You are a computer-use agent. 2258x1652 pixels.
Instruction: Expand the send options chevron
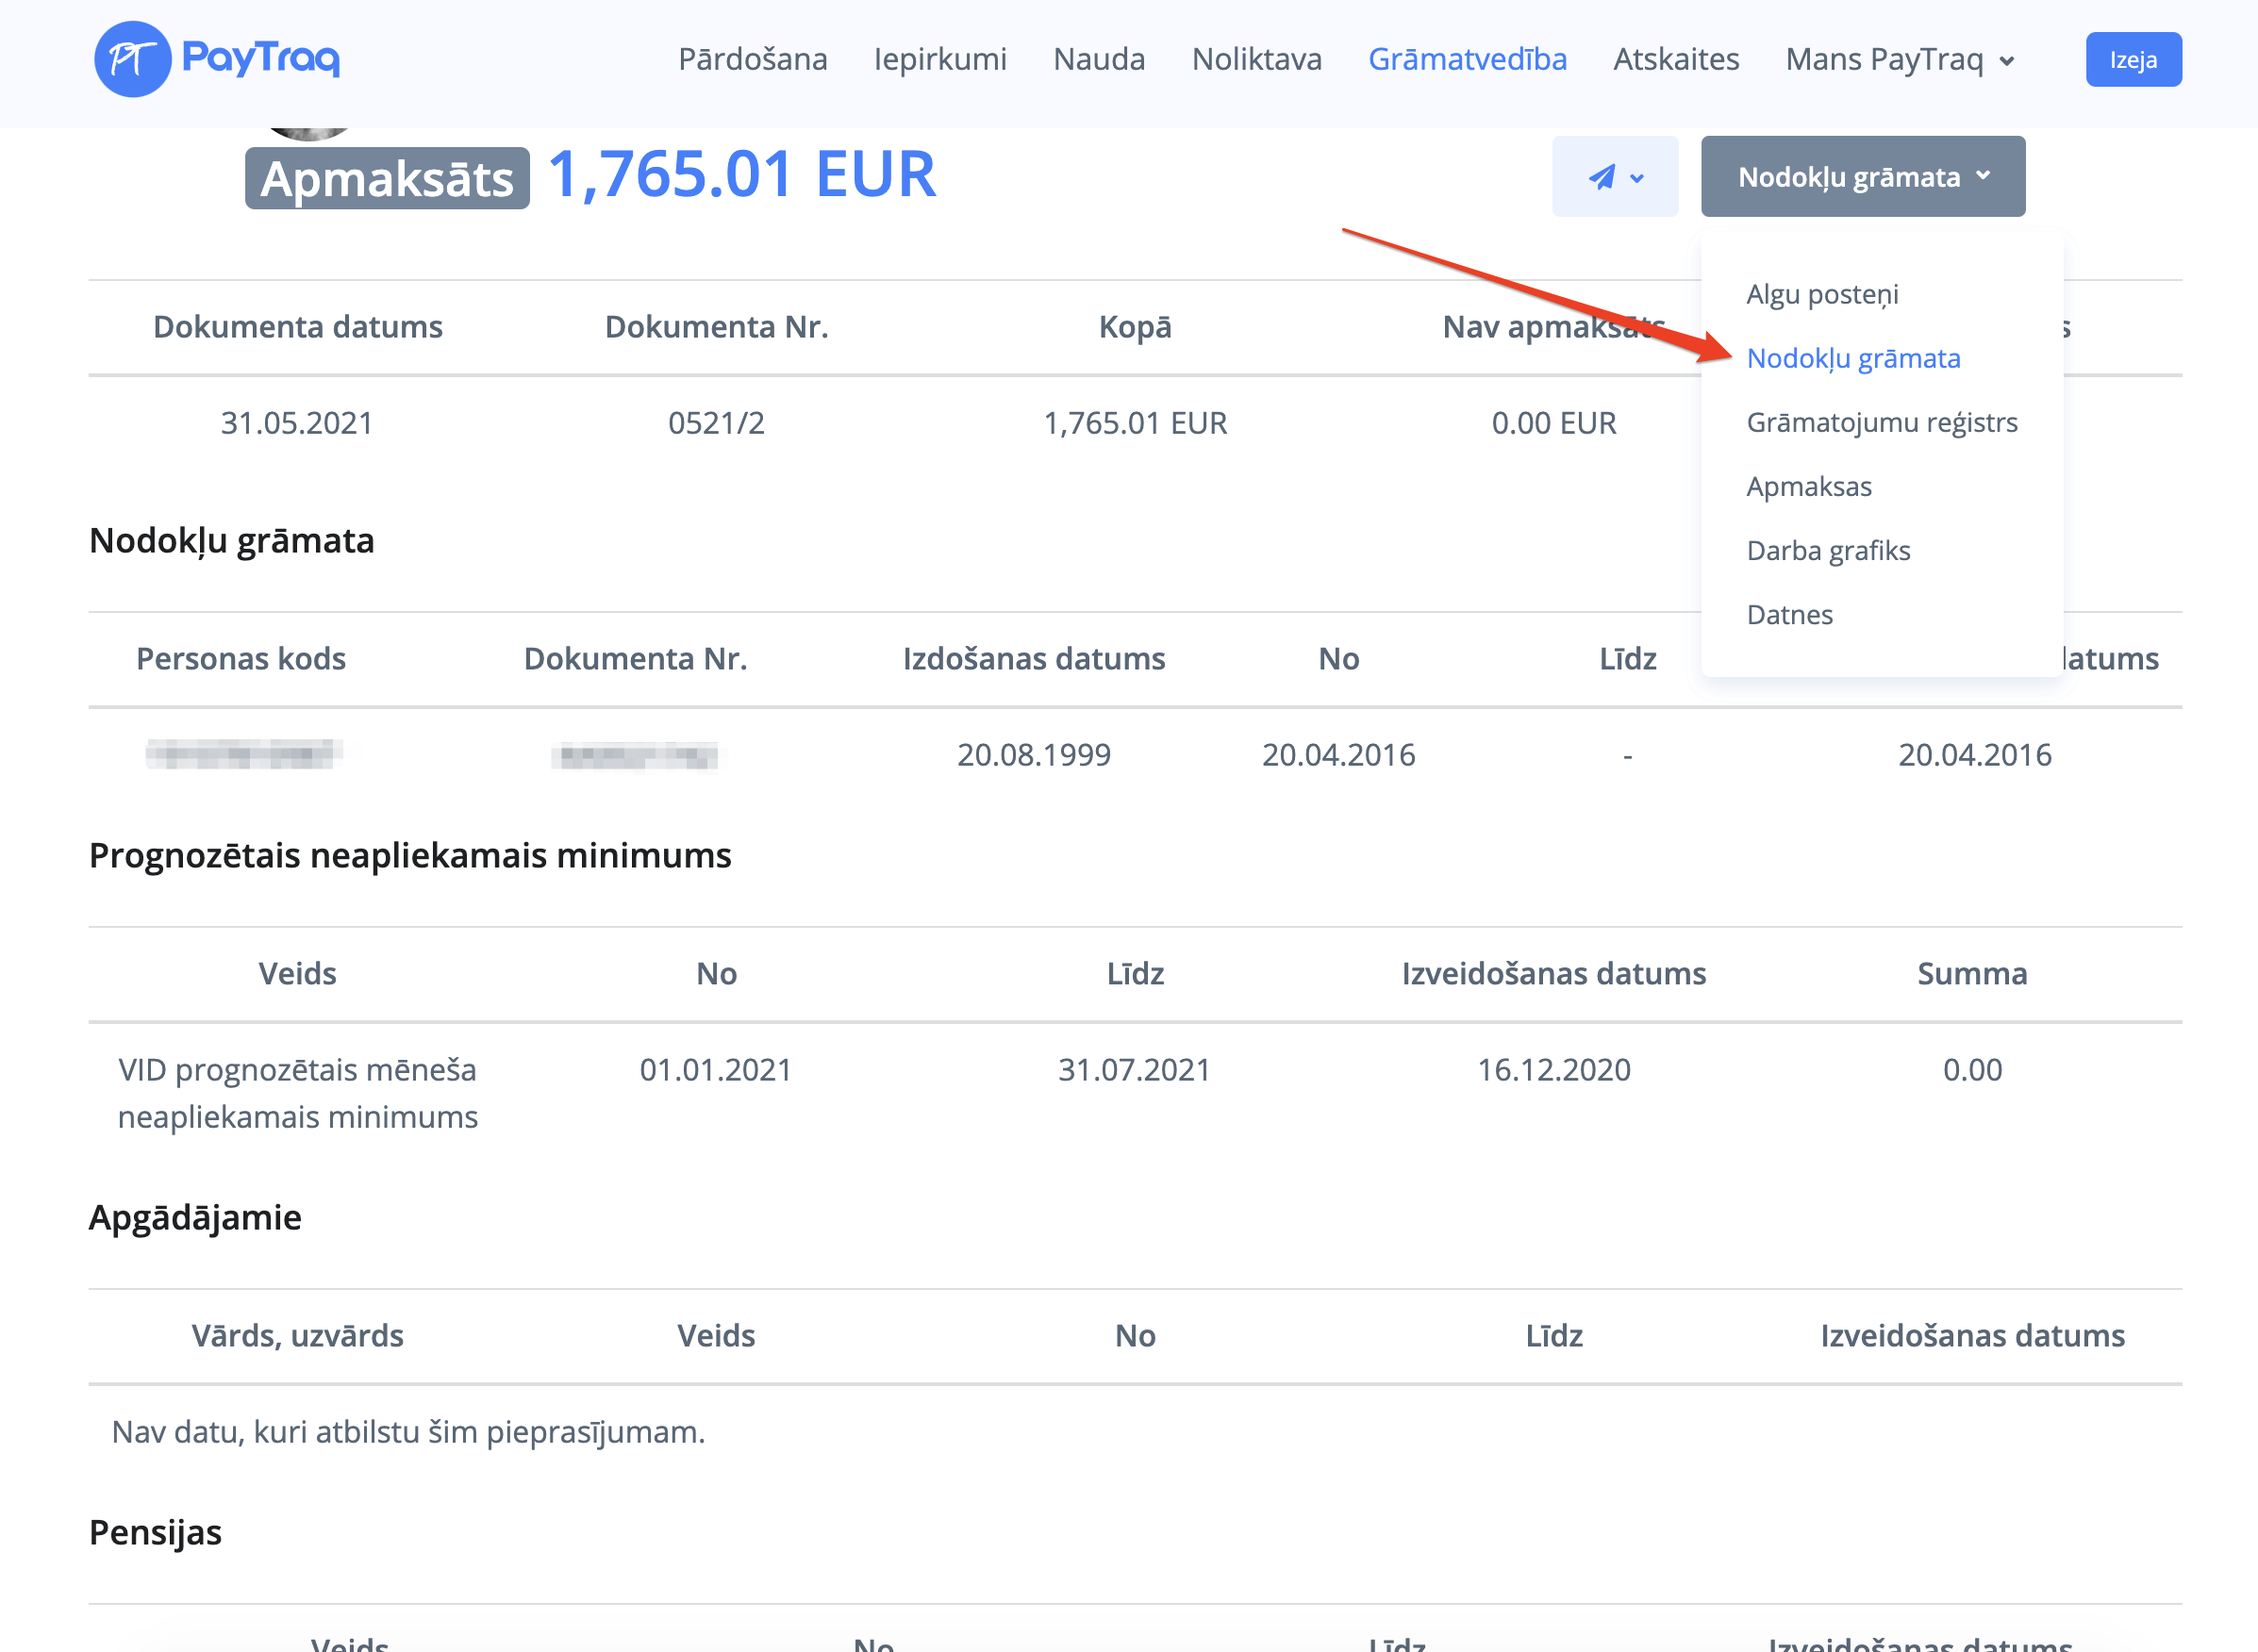coord(1637,179)
